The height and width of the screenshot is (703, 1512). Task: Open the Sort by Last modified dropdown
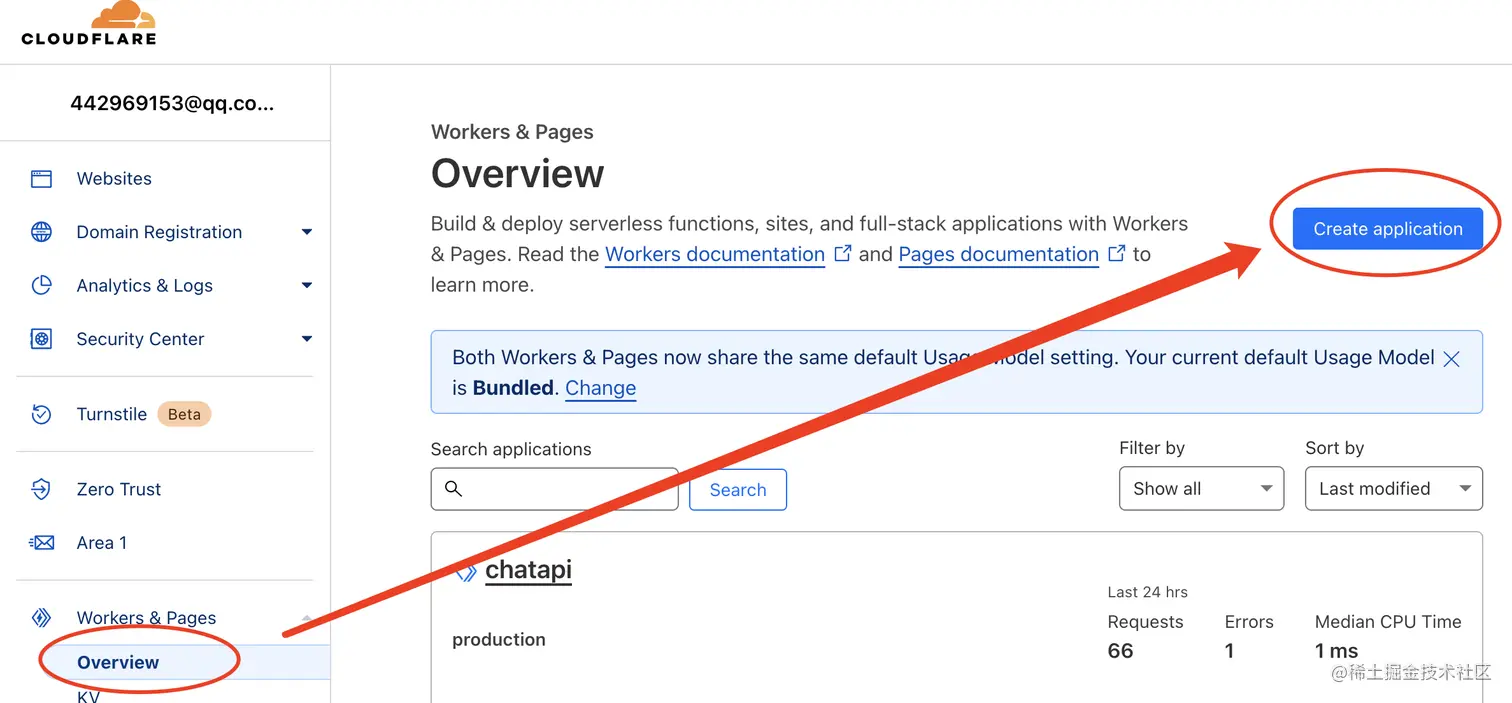(1393, 489)
